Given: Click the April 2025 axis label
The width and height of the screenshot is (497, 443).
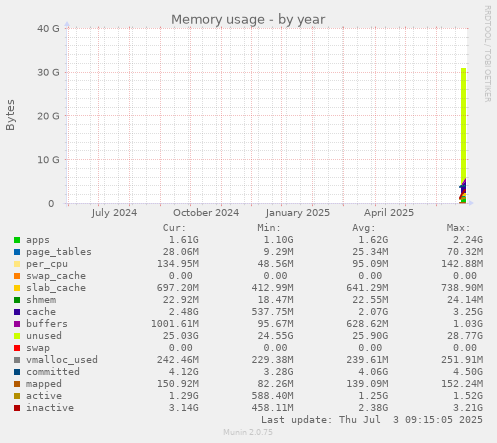Looking at the screenshot, I should tap(389, 213).
